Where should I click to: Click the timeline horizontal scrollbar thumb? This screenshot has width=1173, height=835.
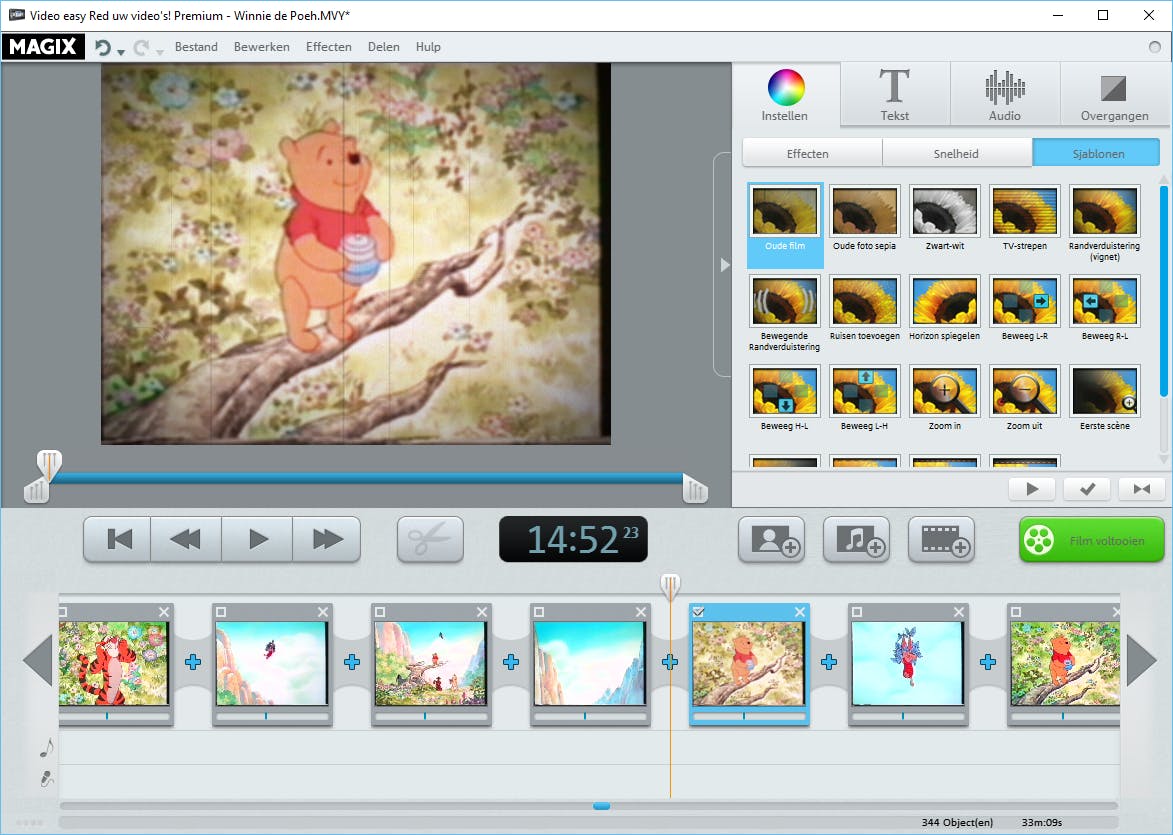tap(601, 807)
